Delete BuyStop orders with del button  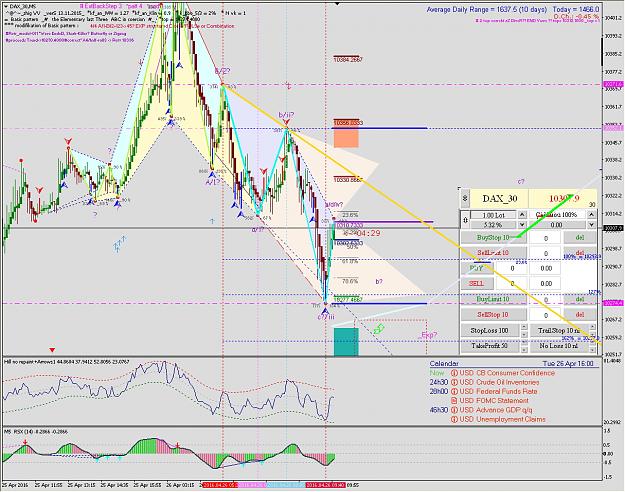pyautogui.click(x=580, y=238)
